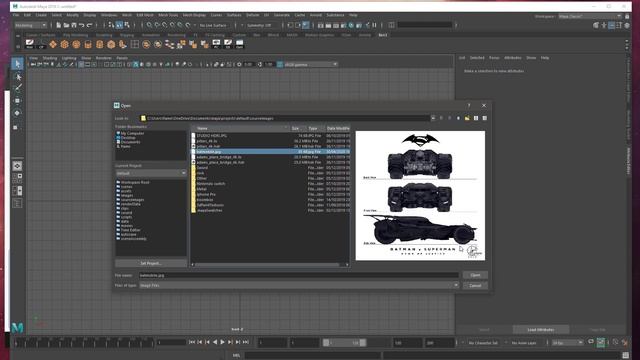Open the Workspace selector dropdown
640x360 pixels.
click(x=590, y=16)
